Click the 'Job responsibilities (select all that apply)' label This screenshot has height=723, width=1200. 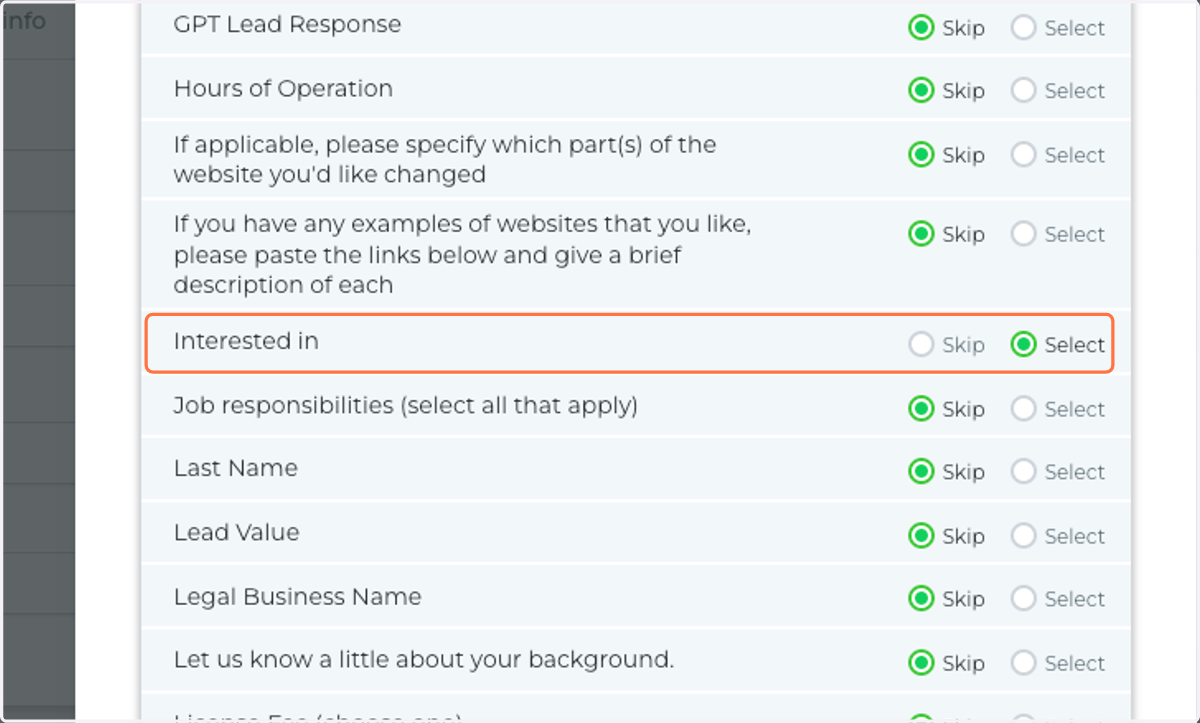tap(405, 406)
